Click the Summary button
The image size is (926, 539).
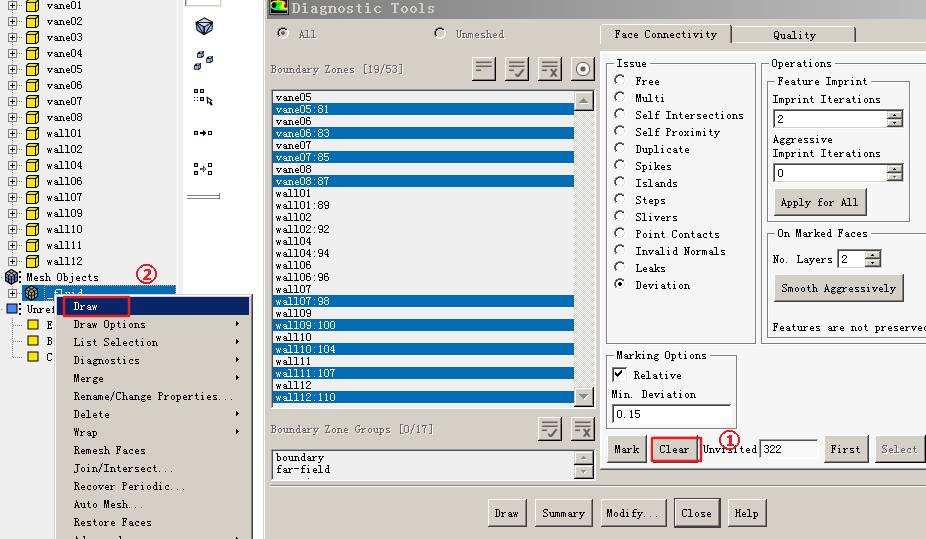tap(563, 513)
